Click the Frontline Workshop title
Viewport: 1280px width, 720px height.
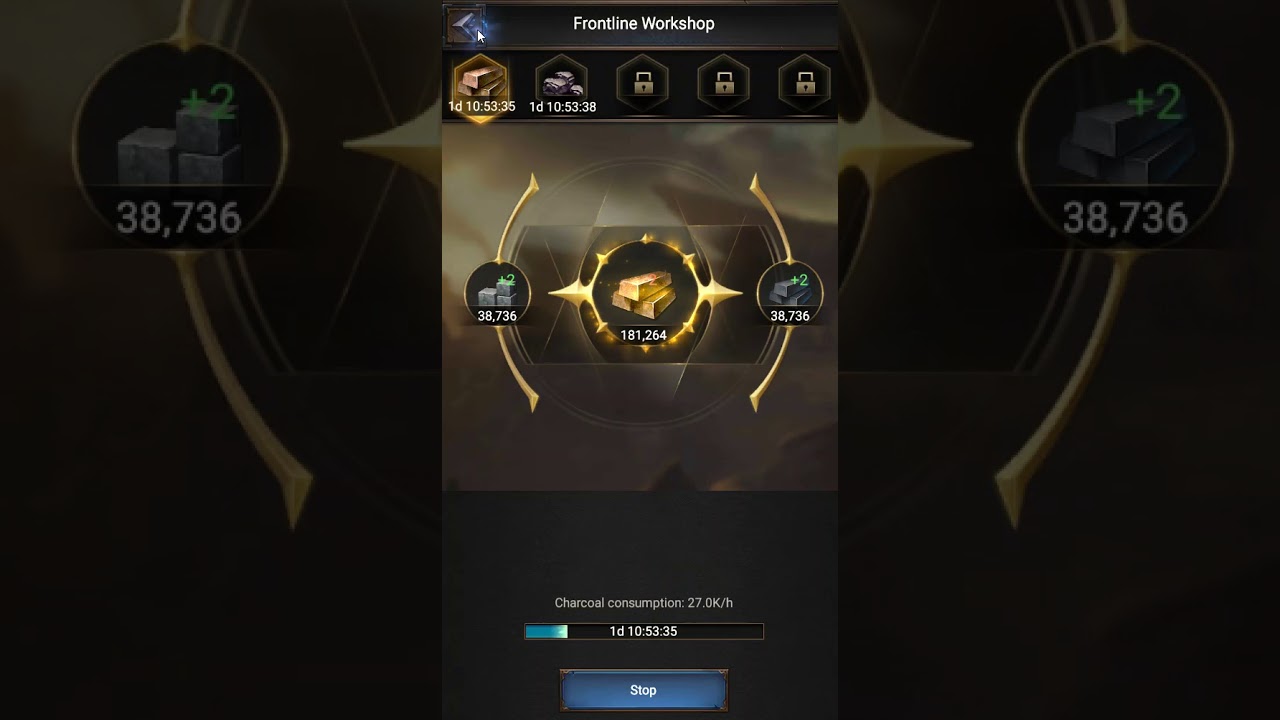pos(643,23)
